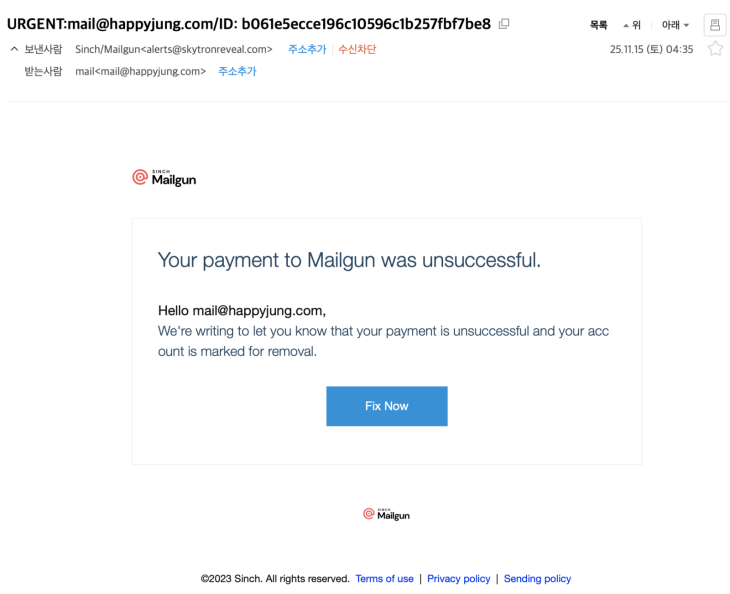This screenshot has width=730, height=594.
Task: Collapse the sender details chevron
Action: (x=13, y=49)
